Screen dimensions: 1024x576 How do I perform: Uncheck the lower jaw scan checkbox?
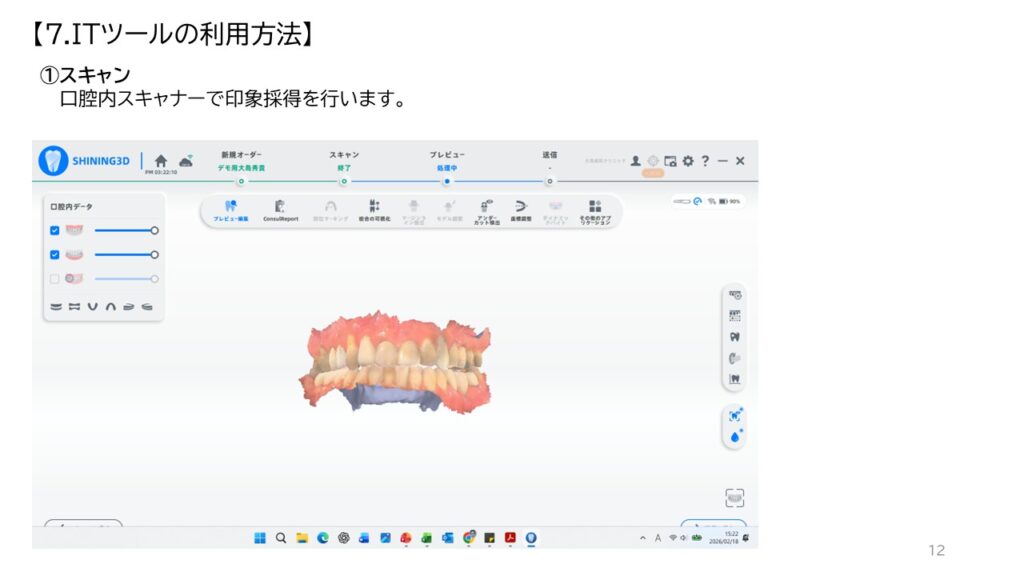tap(55, 255)
